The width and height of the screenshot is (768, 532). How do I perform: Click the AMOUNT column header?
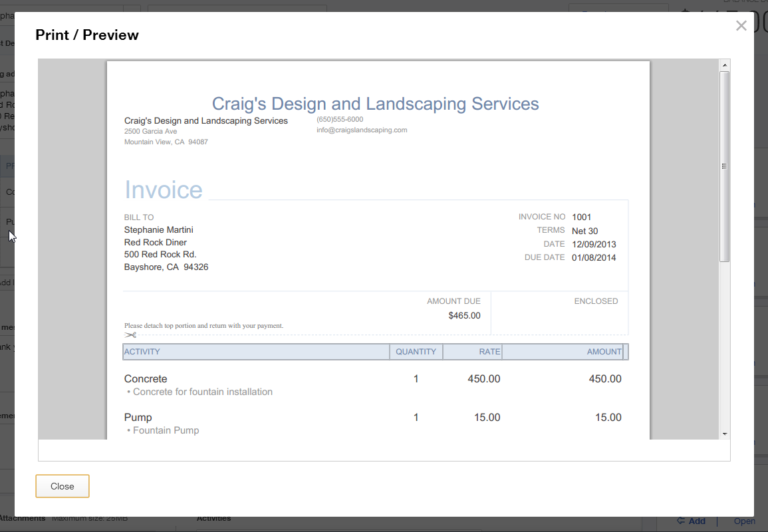pos(603,352)
